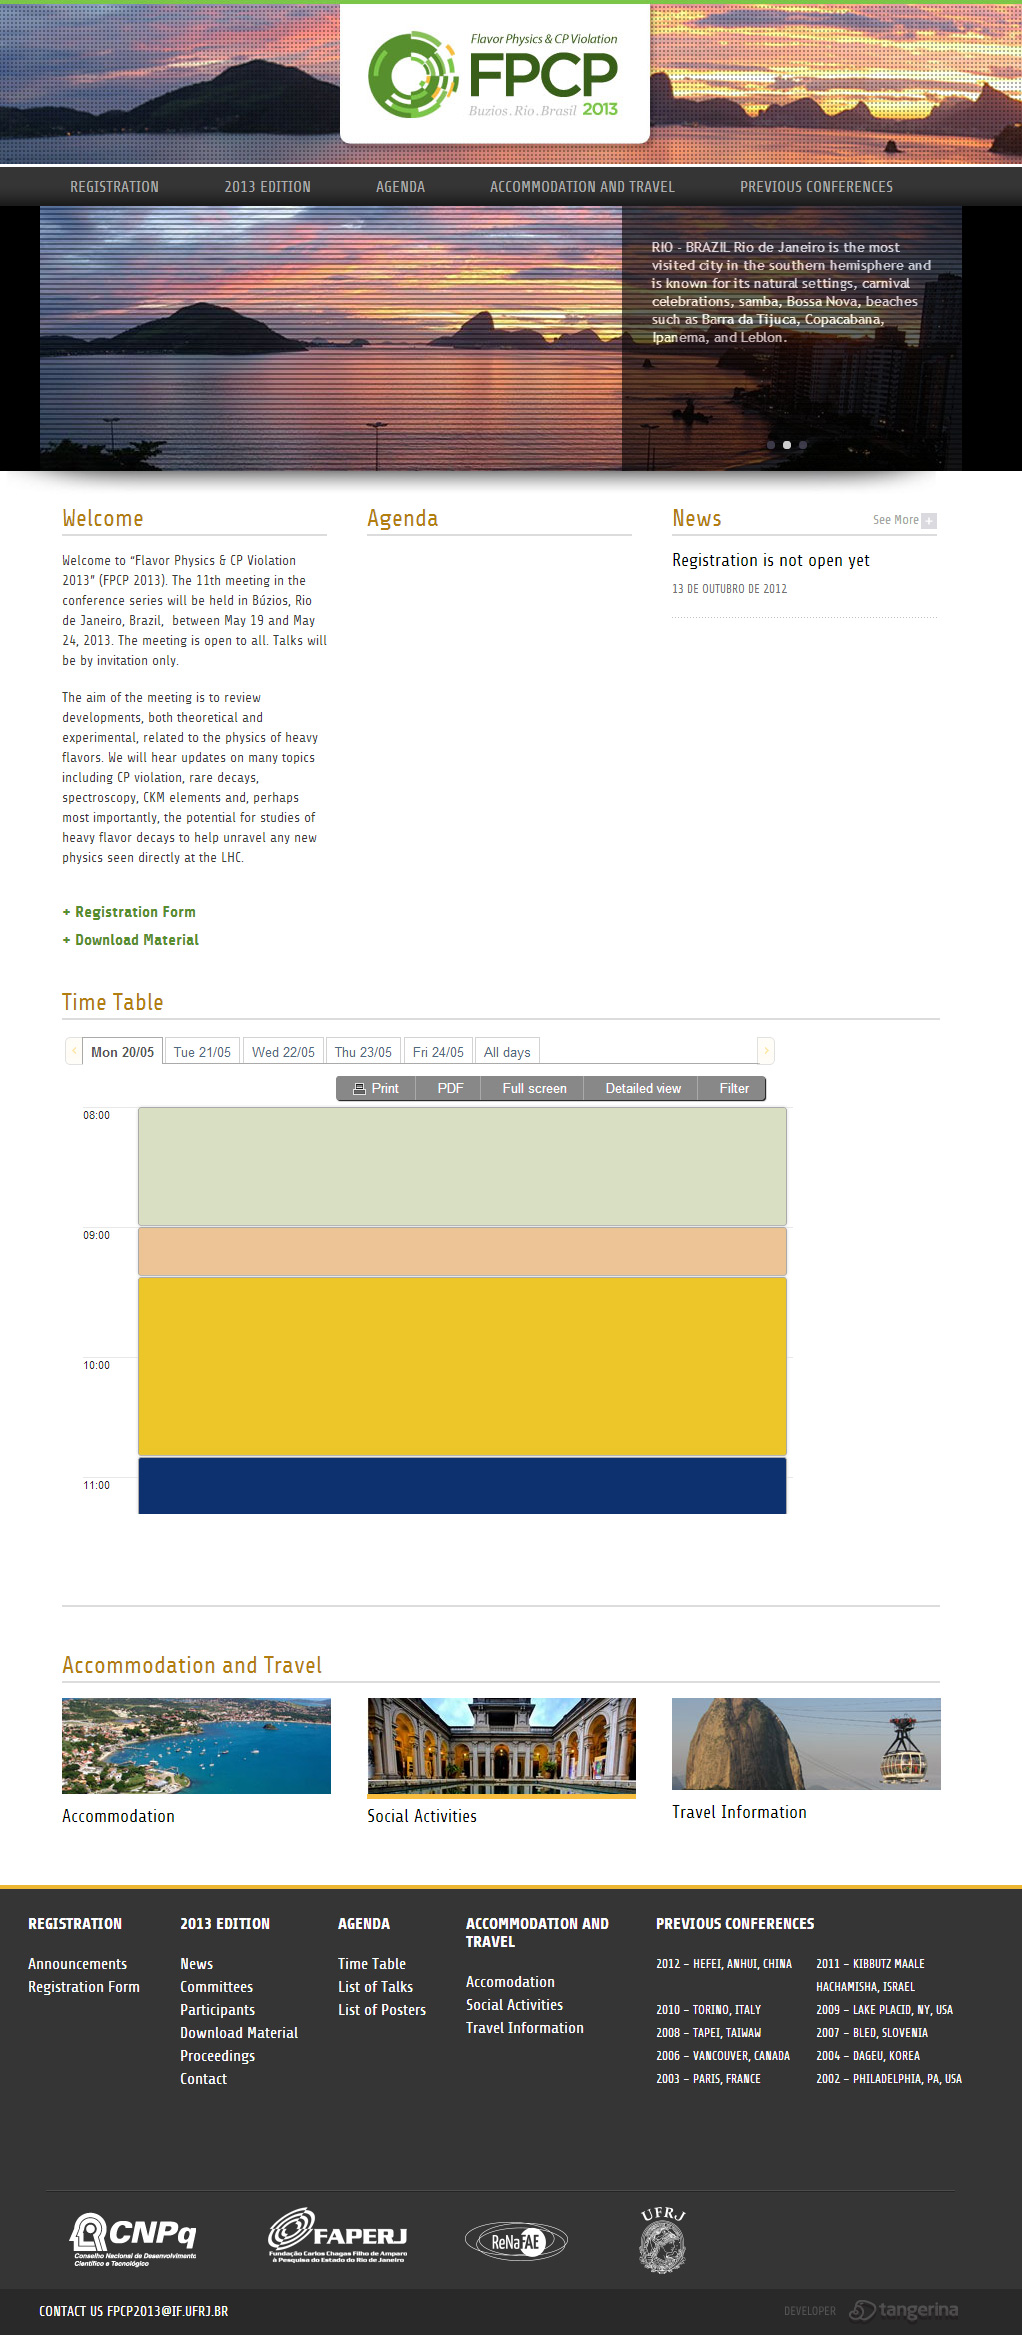The width and height of the screenshot is (1022, 2335).
Task: Open the Tangerina developer logo
Action: (x=903, y=2310)
